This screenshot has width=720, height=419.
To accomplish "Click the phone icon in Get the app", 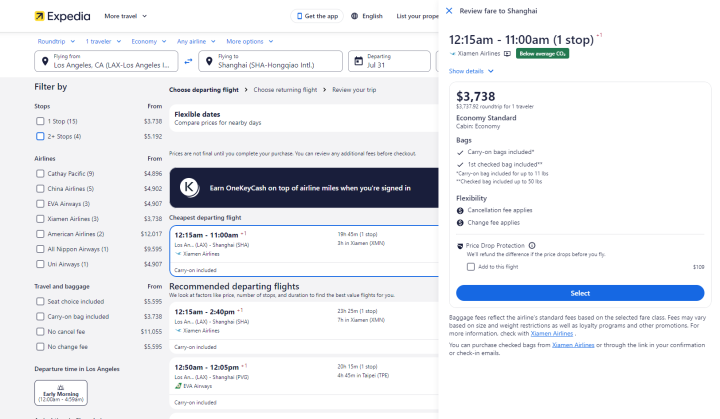I will pos(299,16).
